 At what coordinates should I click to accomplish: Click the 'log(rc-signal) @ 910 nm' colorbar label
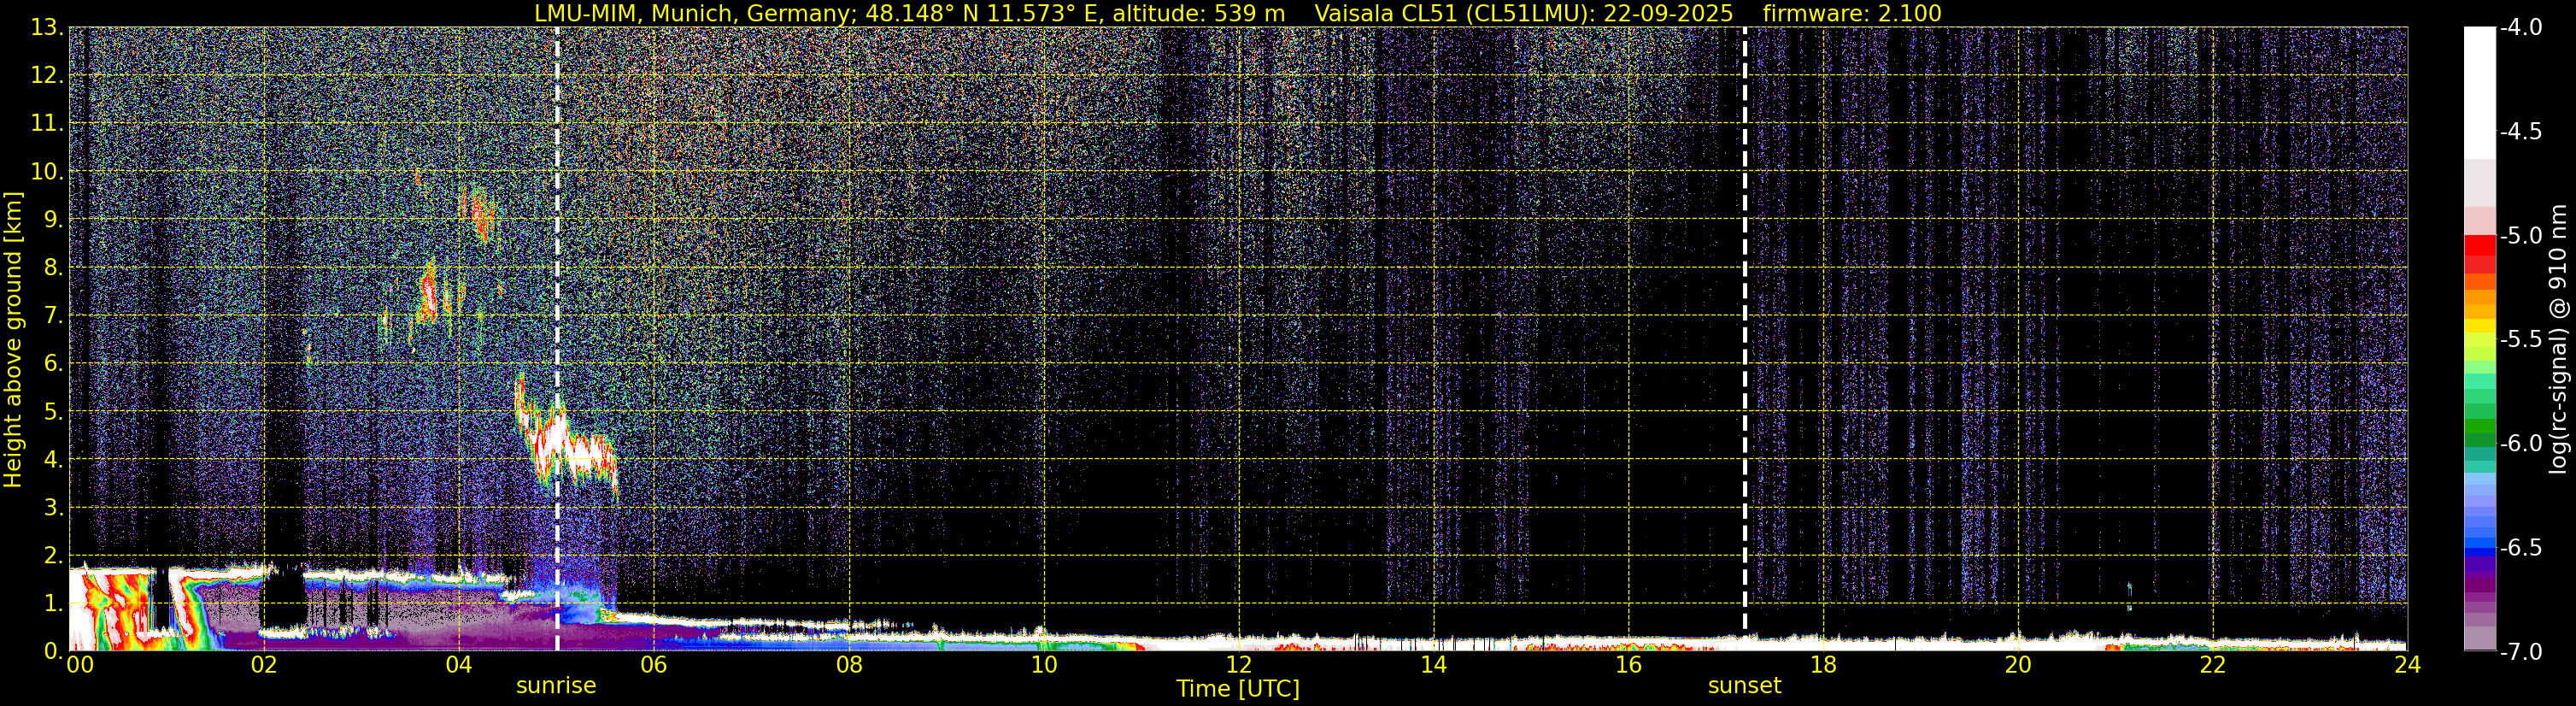click(2558, 340)
